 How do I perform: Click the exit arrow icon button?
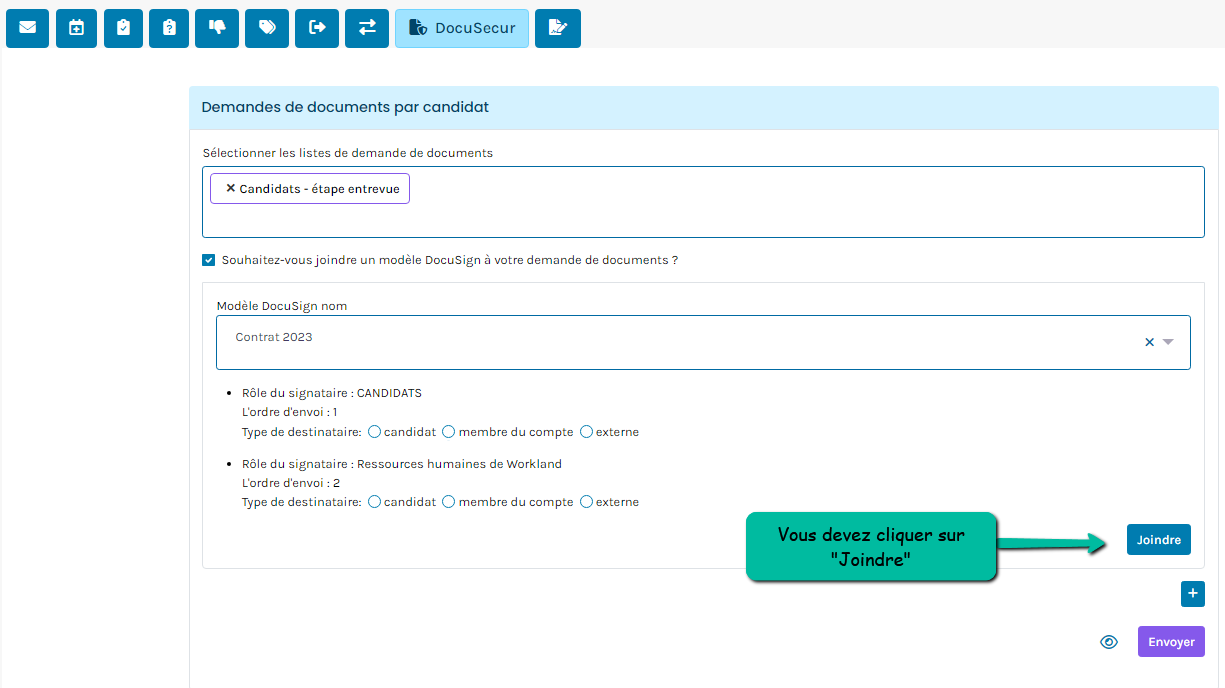click(317, 28)
